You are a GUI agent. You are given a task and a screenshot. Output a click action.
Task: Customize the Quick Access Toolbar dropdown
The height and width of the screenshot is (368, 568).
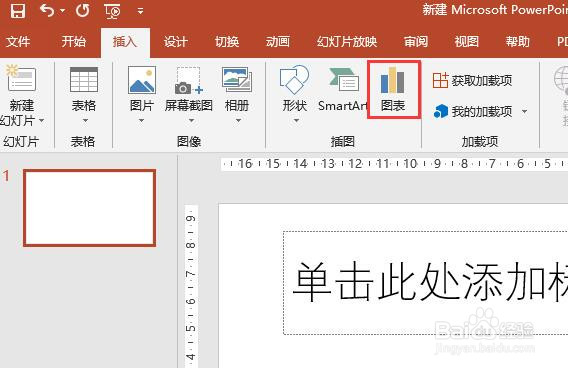point(141,11)
